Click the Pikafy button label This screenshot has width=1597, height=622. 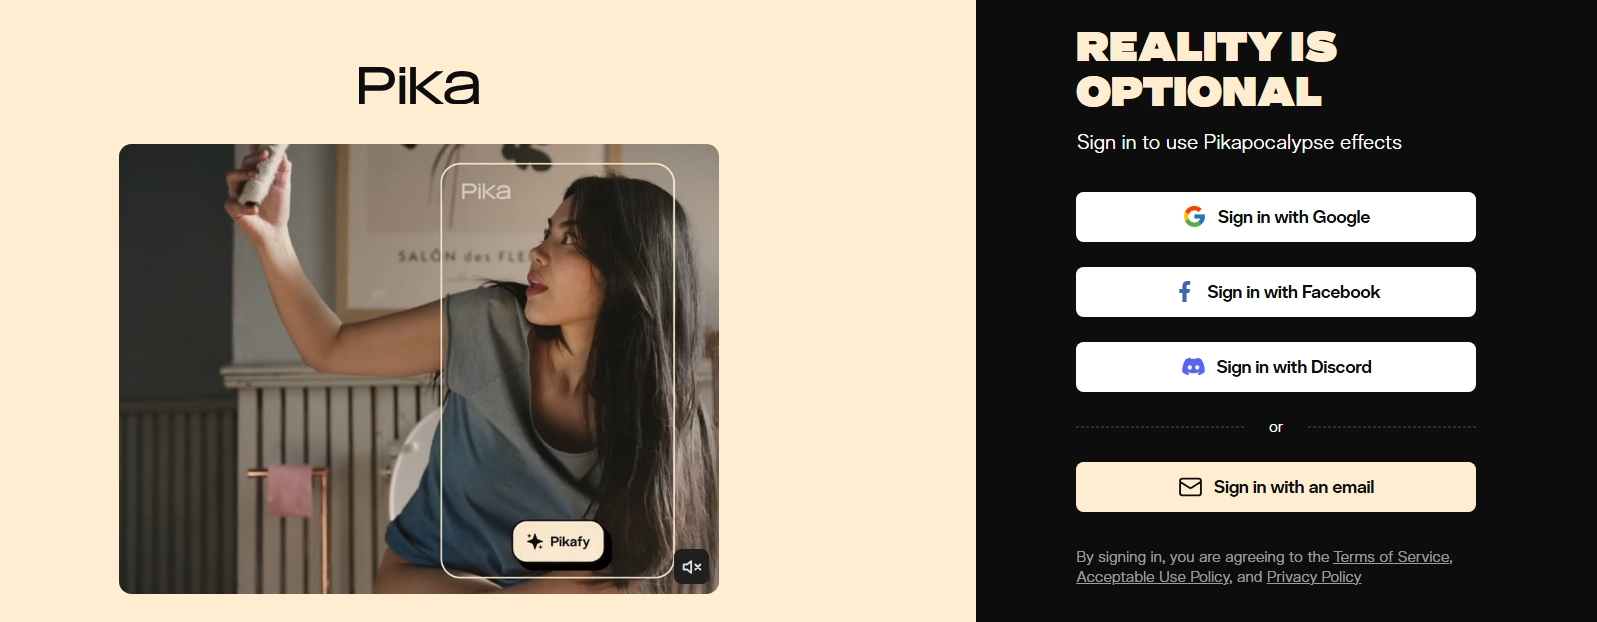pos(570,541)
